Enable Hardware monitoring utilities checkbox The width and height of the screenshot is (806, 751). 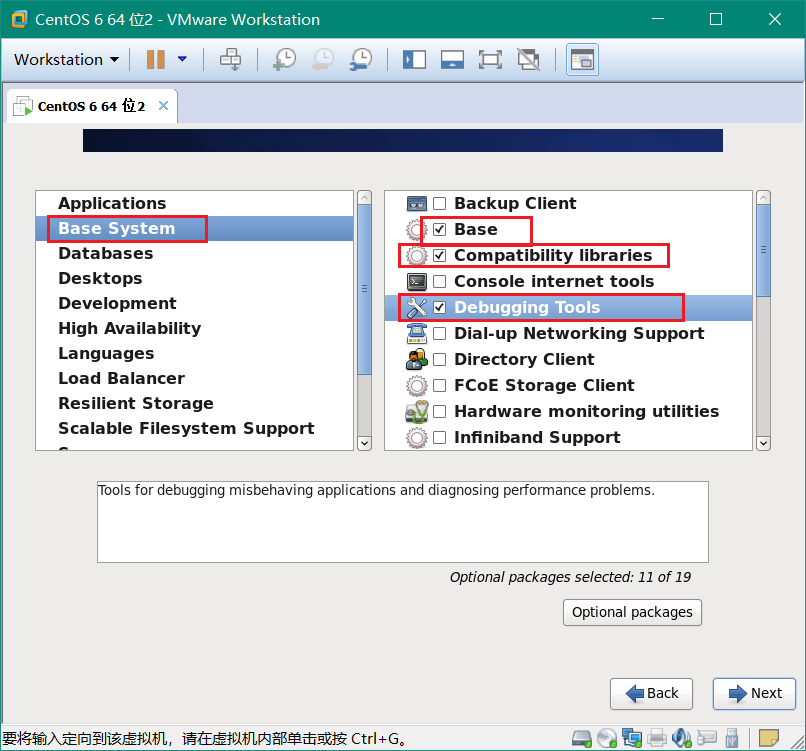coord(439,411)
